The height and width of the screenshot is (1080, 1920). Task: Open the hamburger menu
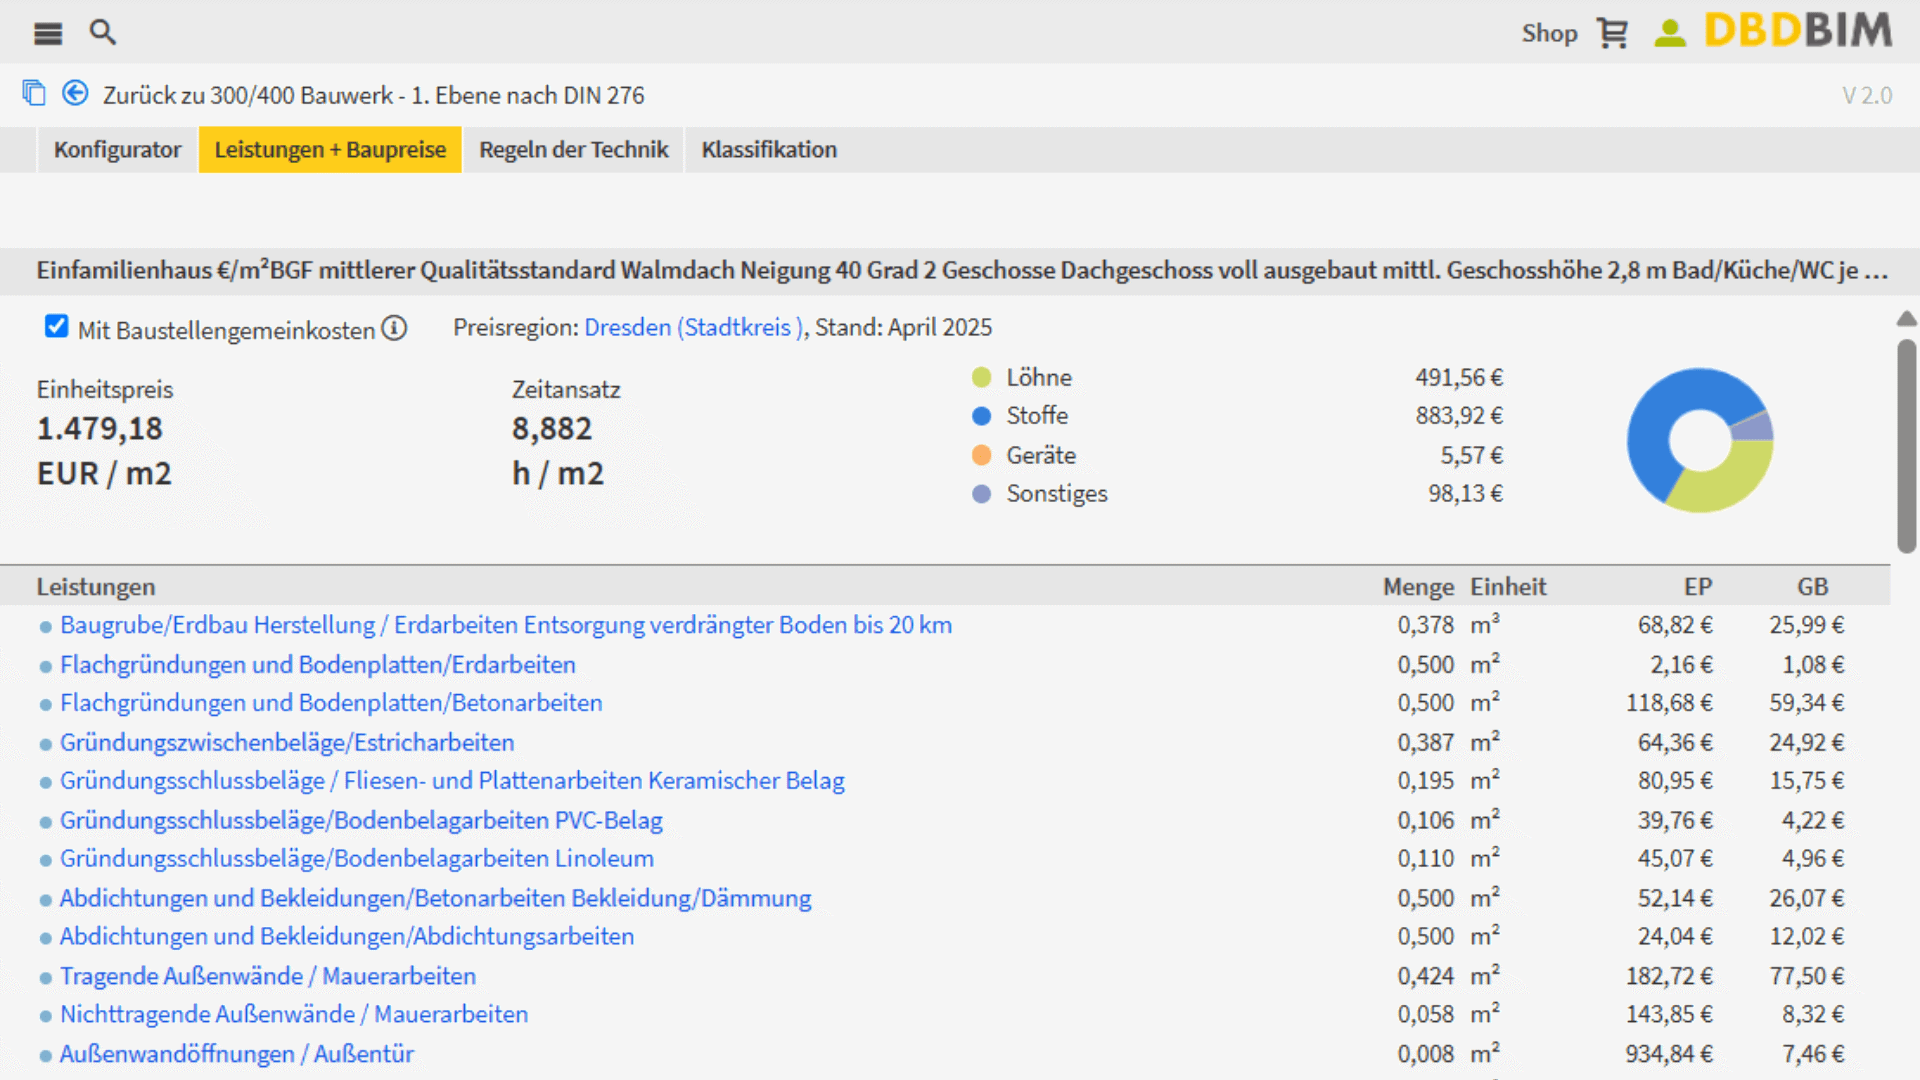click(47, 33)
